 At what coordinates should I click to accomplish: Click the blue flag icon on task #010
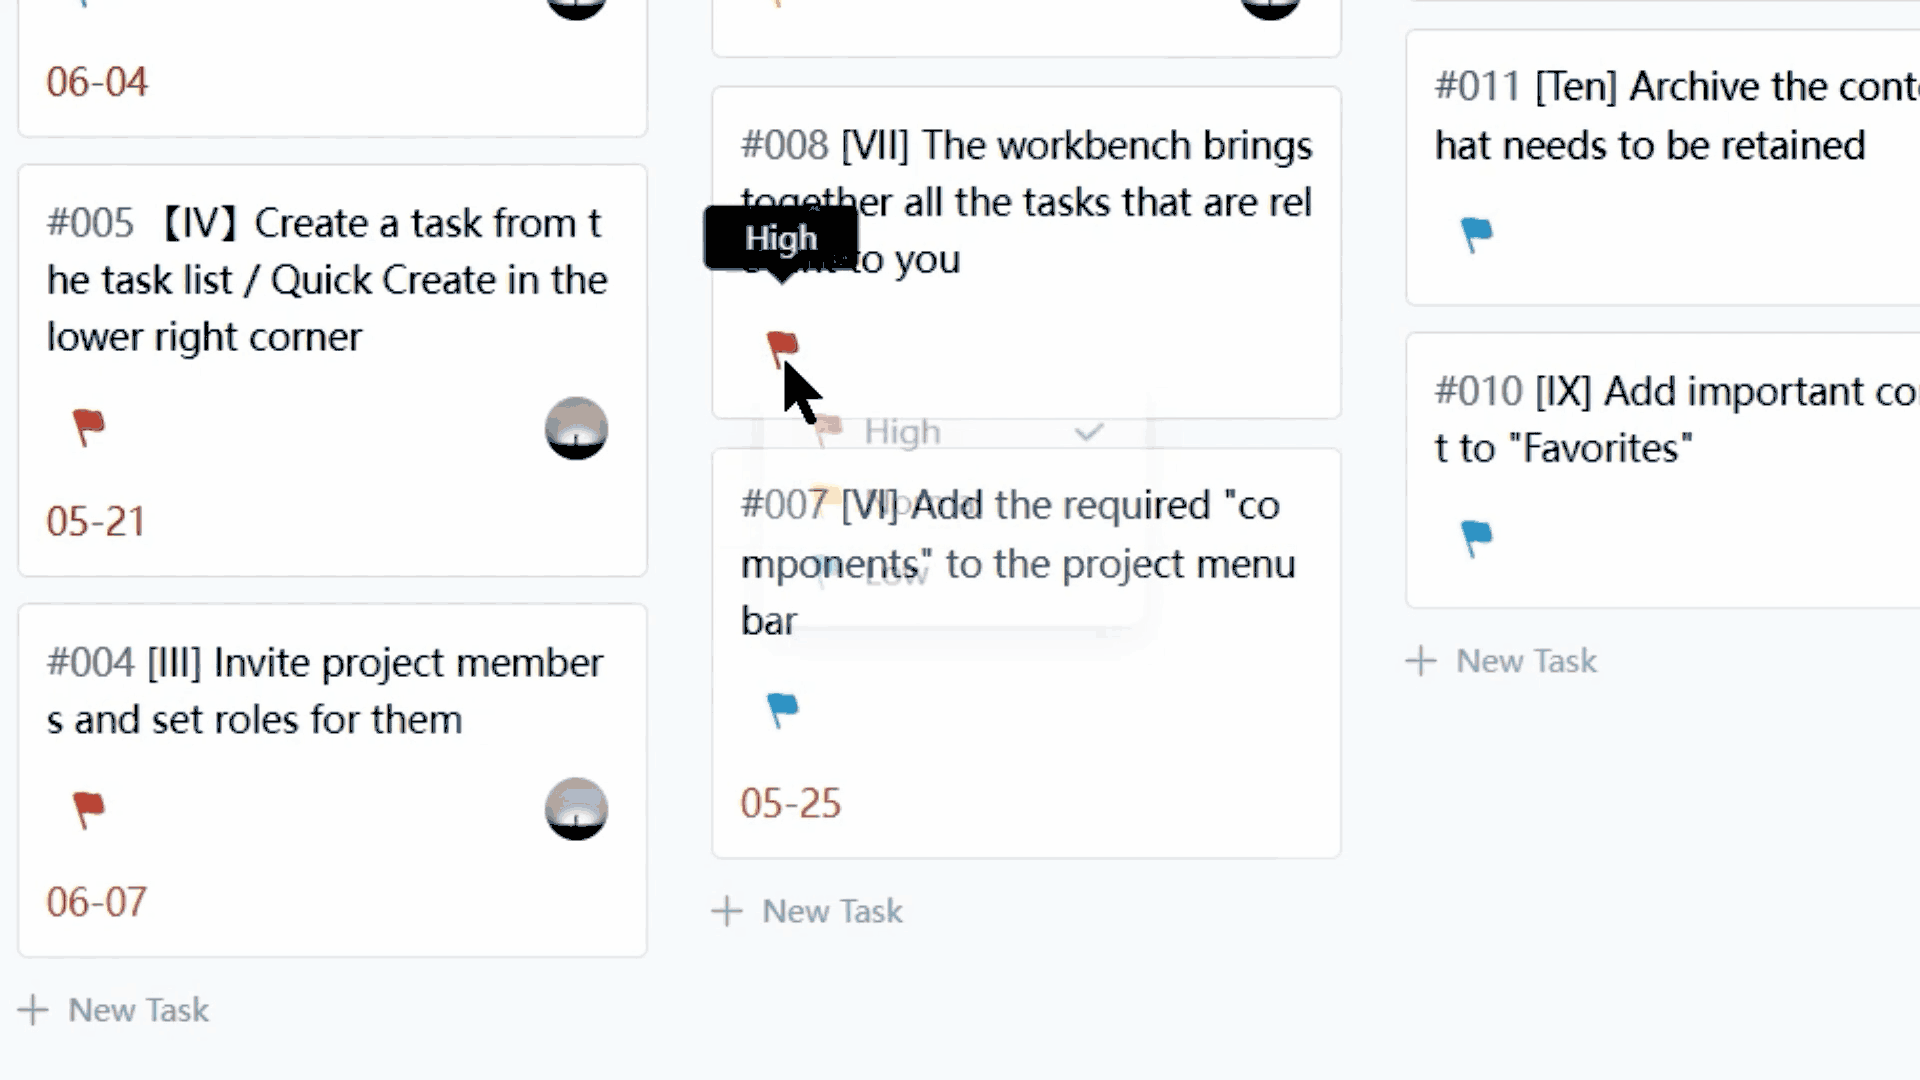coord(1476,537)
